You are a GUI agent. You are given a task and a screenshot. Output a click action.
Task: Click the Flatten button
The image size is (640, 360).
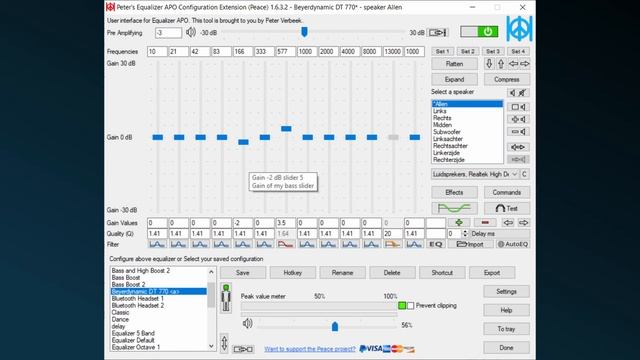[x=454, y=64]
